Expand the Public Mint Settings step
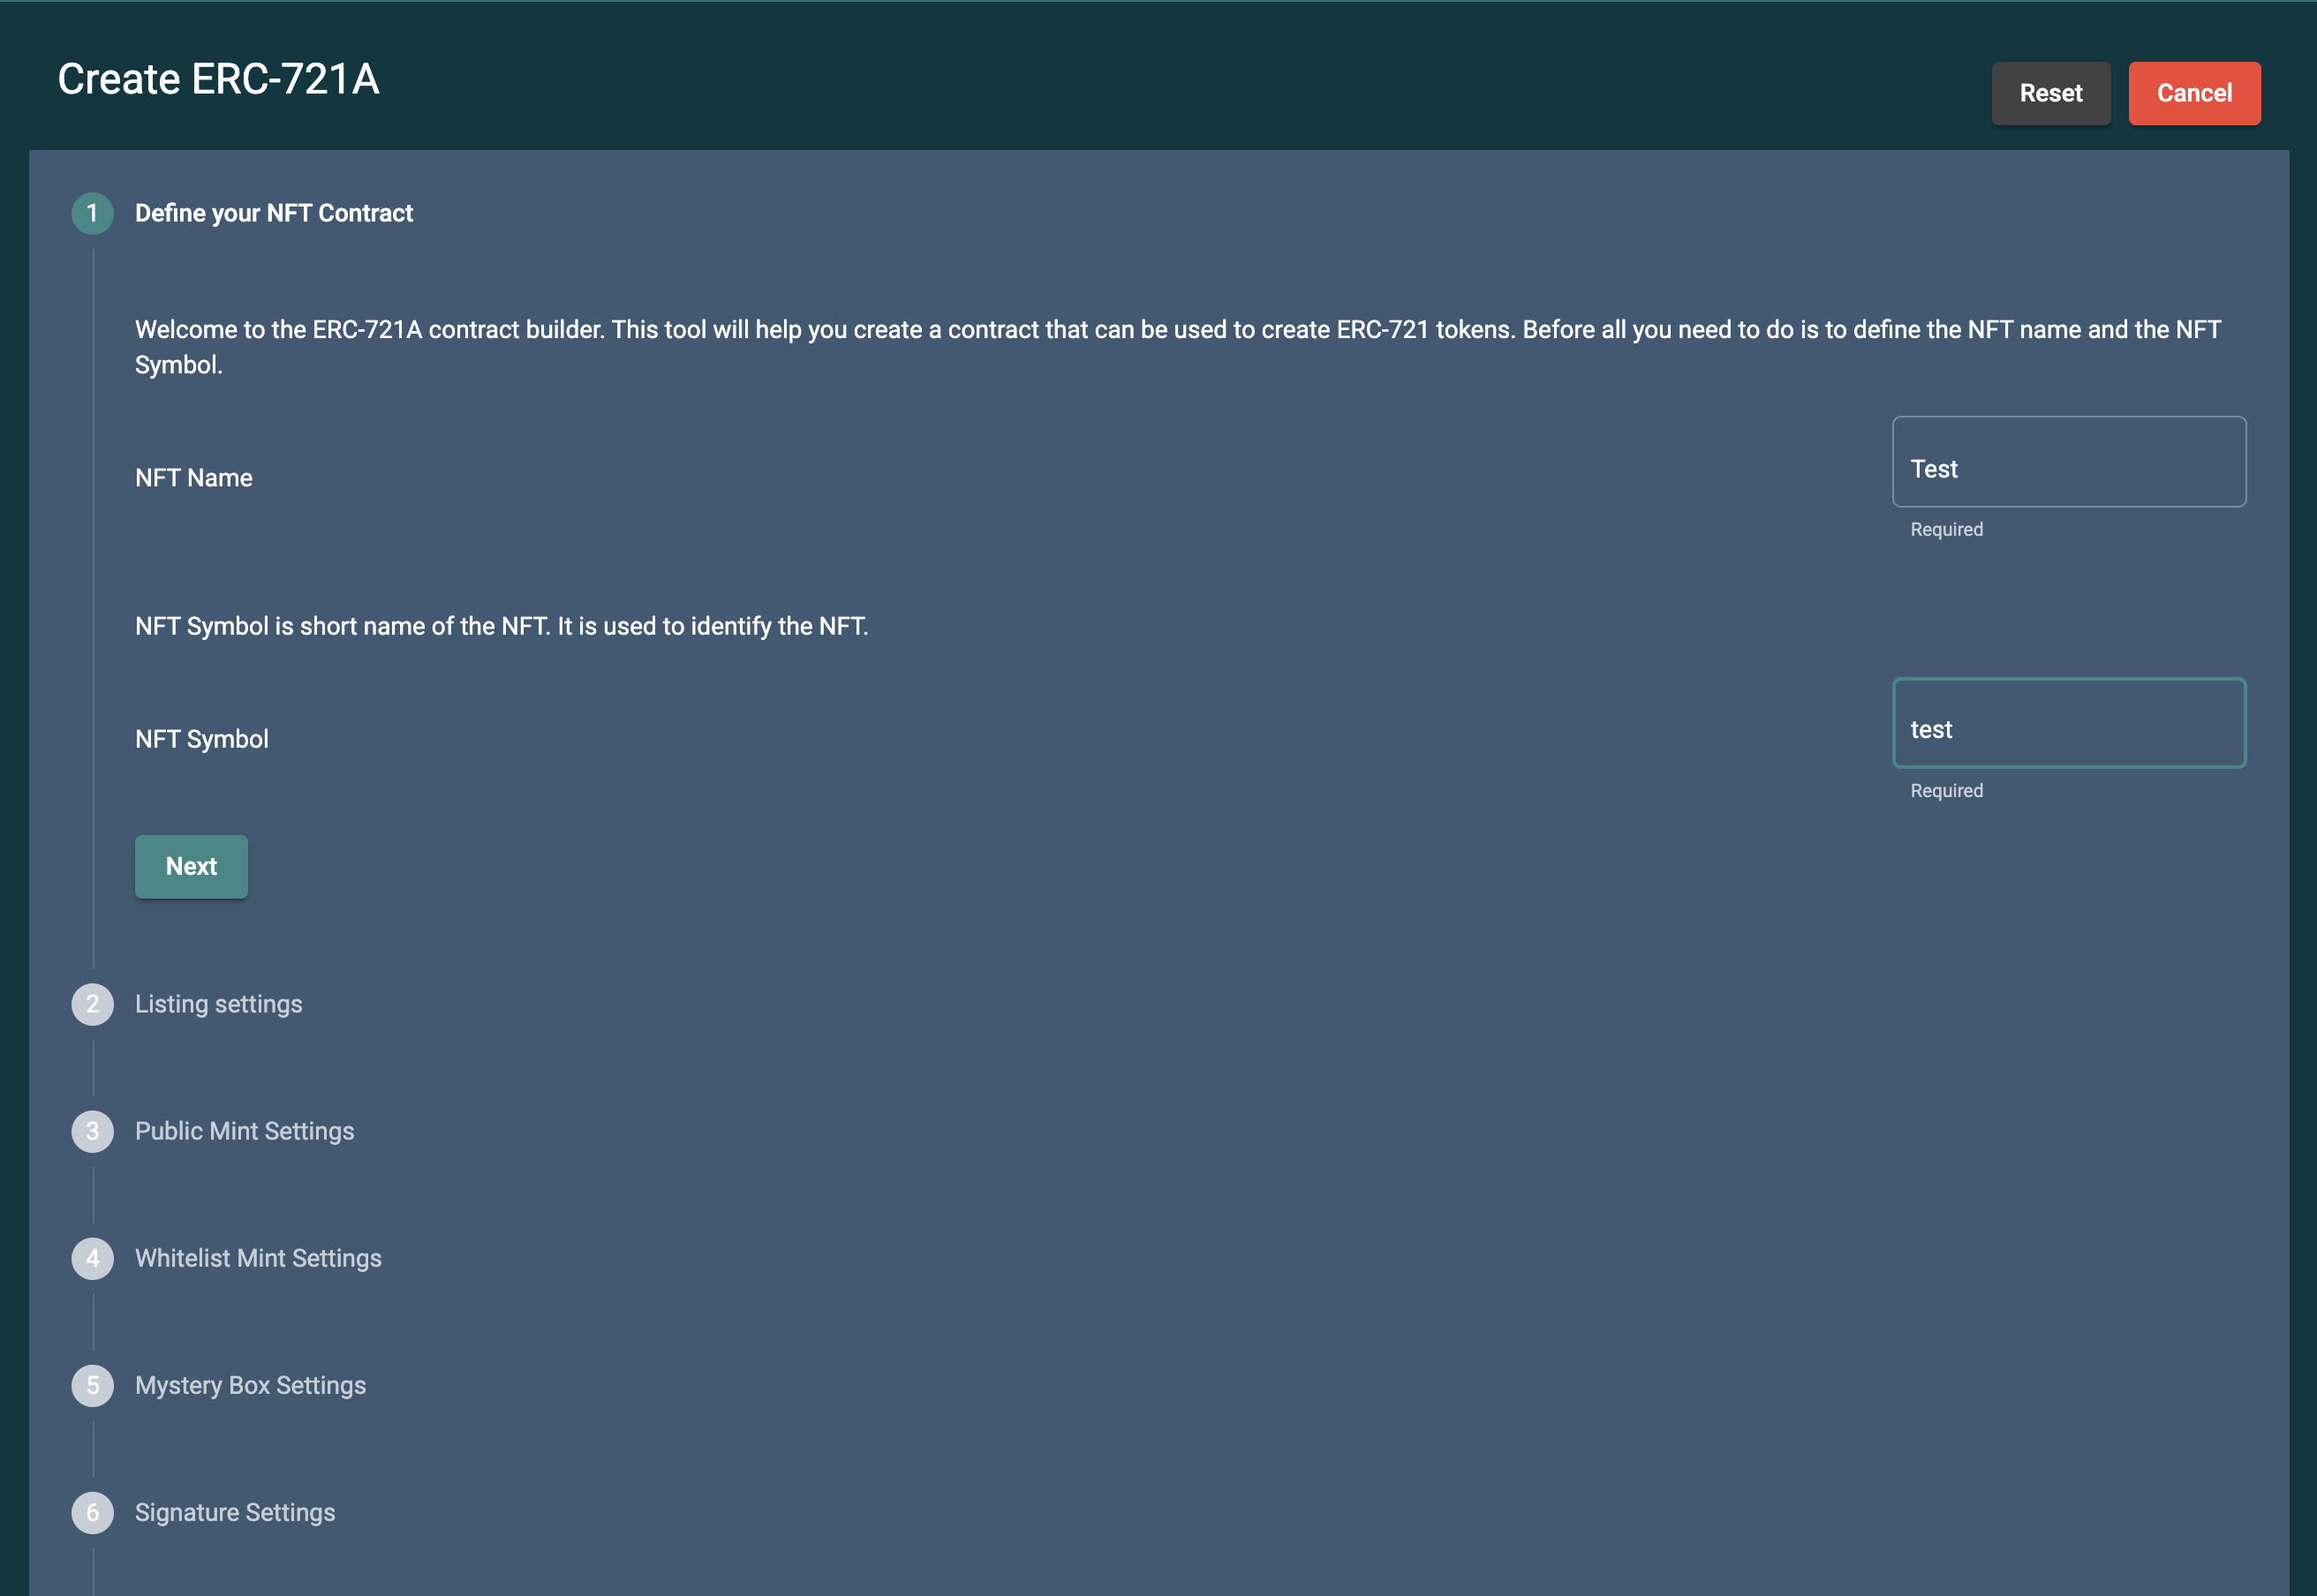Image resolution: width=2317 pixels, height=1596 pixels. coord(244,1131)
